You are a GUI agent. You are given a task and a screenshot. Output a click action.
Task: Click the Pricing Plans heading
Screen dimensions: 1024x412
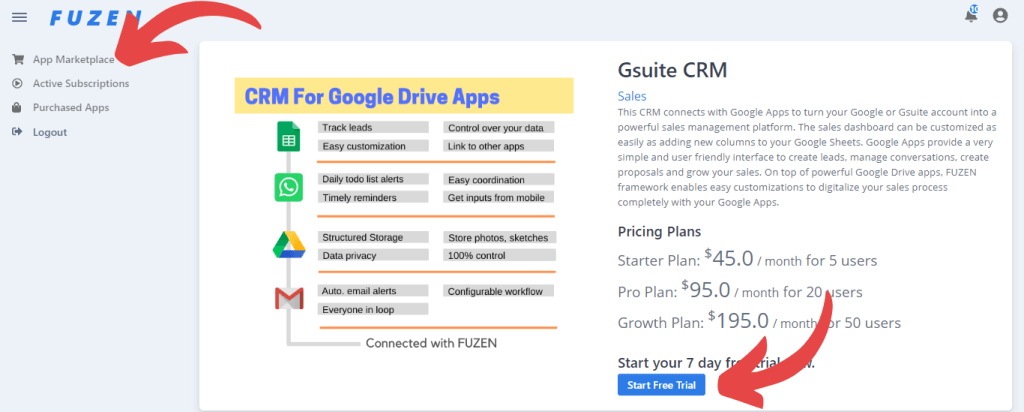click(x=660, y=232)
